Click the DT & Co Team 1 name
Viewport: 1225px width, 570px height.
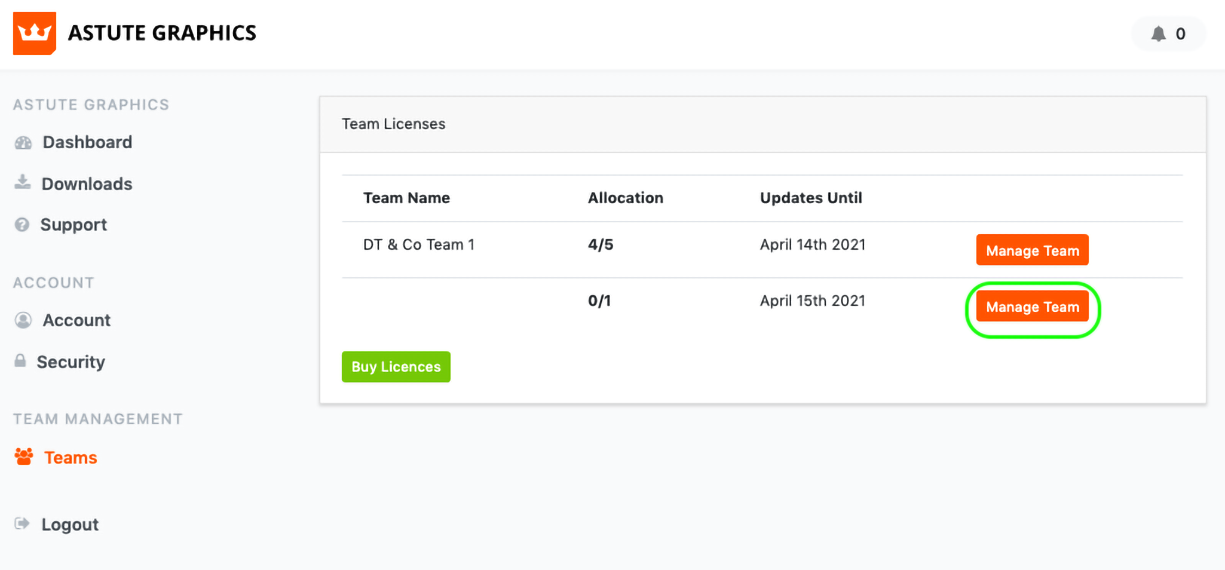(x=419, y=245)
